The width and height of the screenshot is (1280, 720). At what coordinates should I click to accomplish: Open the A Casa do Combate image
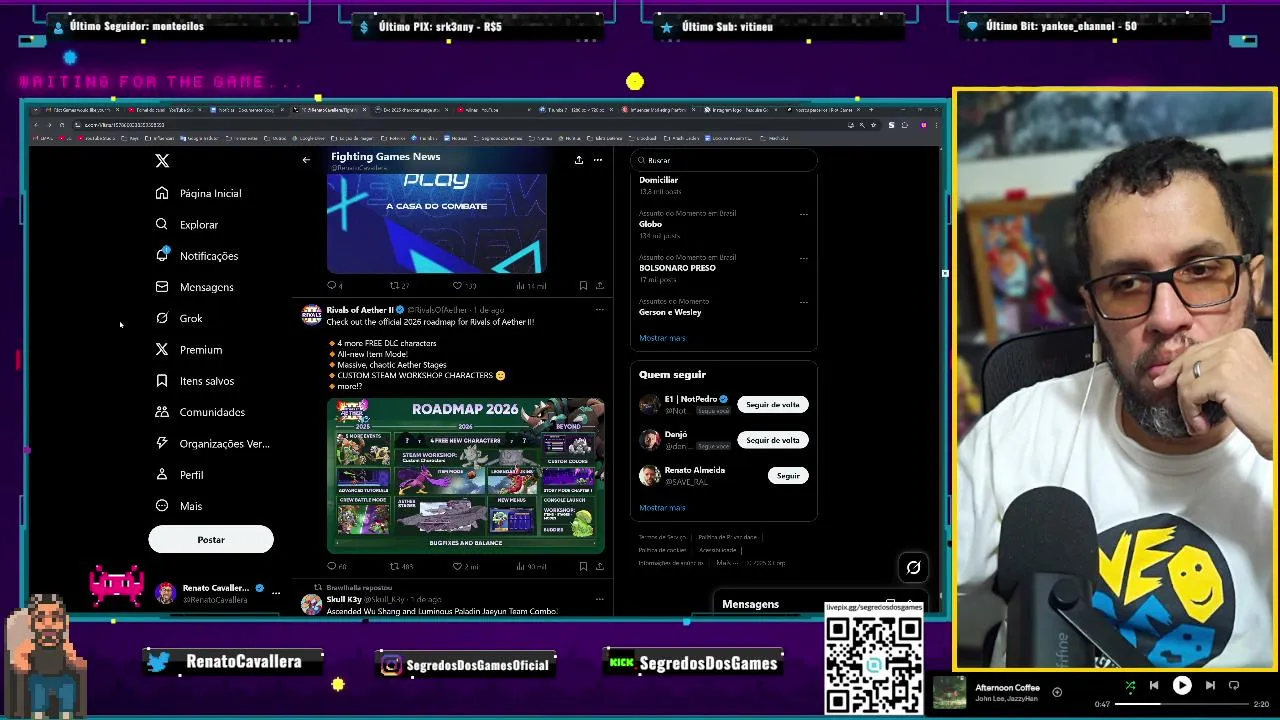(437, 223)
